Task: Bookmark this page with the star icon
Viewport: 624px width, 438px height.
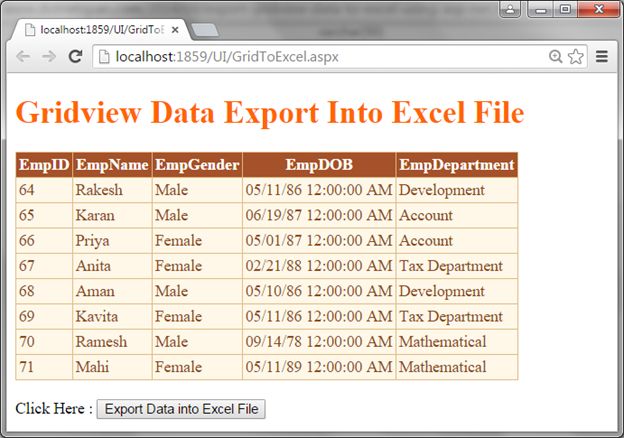Action: pyautogui.click(x=576, y=56)
